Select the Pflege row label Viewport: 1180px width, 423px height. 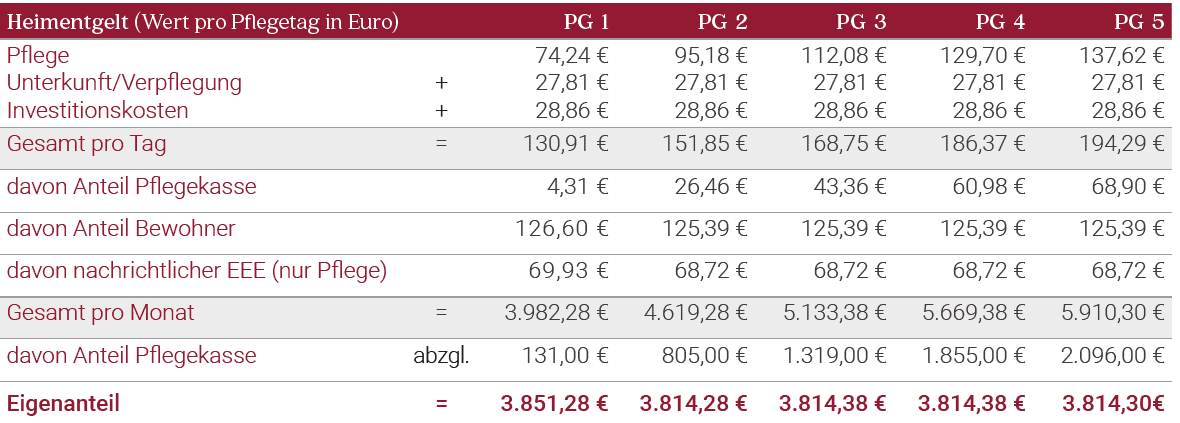coord(38,56)
